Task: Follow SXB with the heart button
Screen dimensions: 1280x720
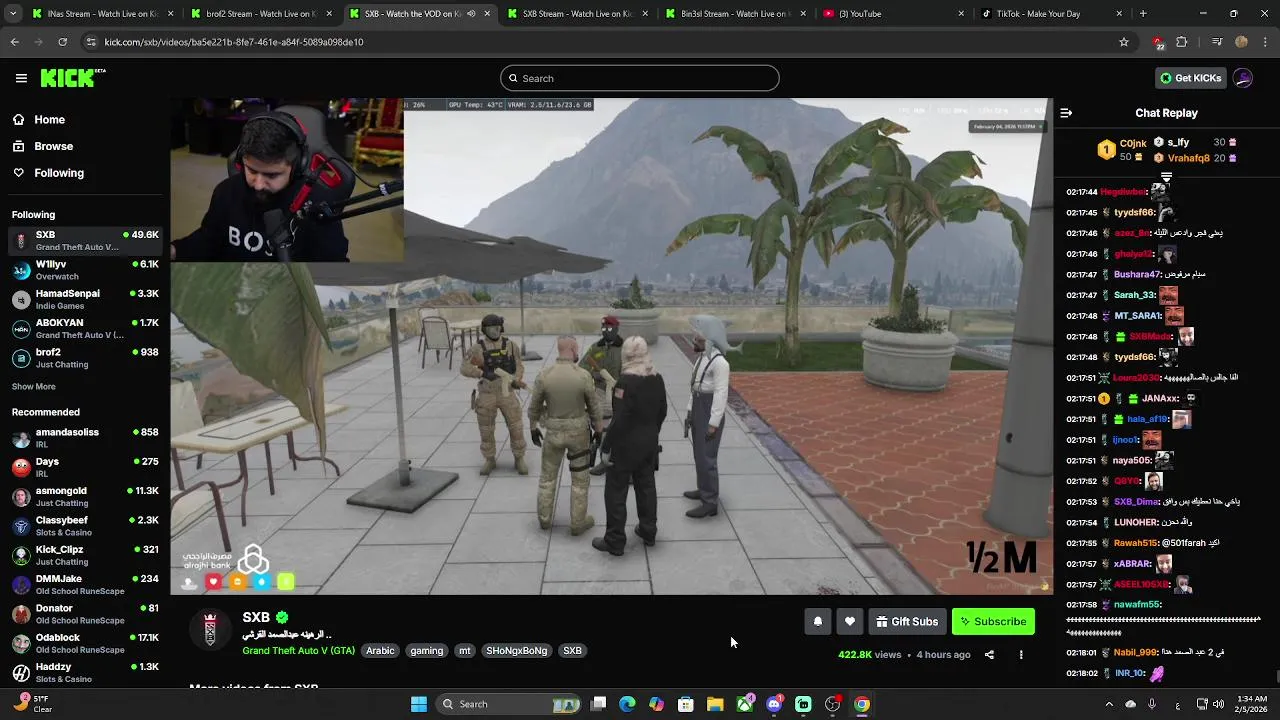Action: click(x=850, y=622)
